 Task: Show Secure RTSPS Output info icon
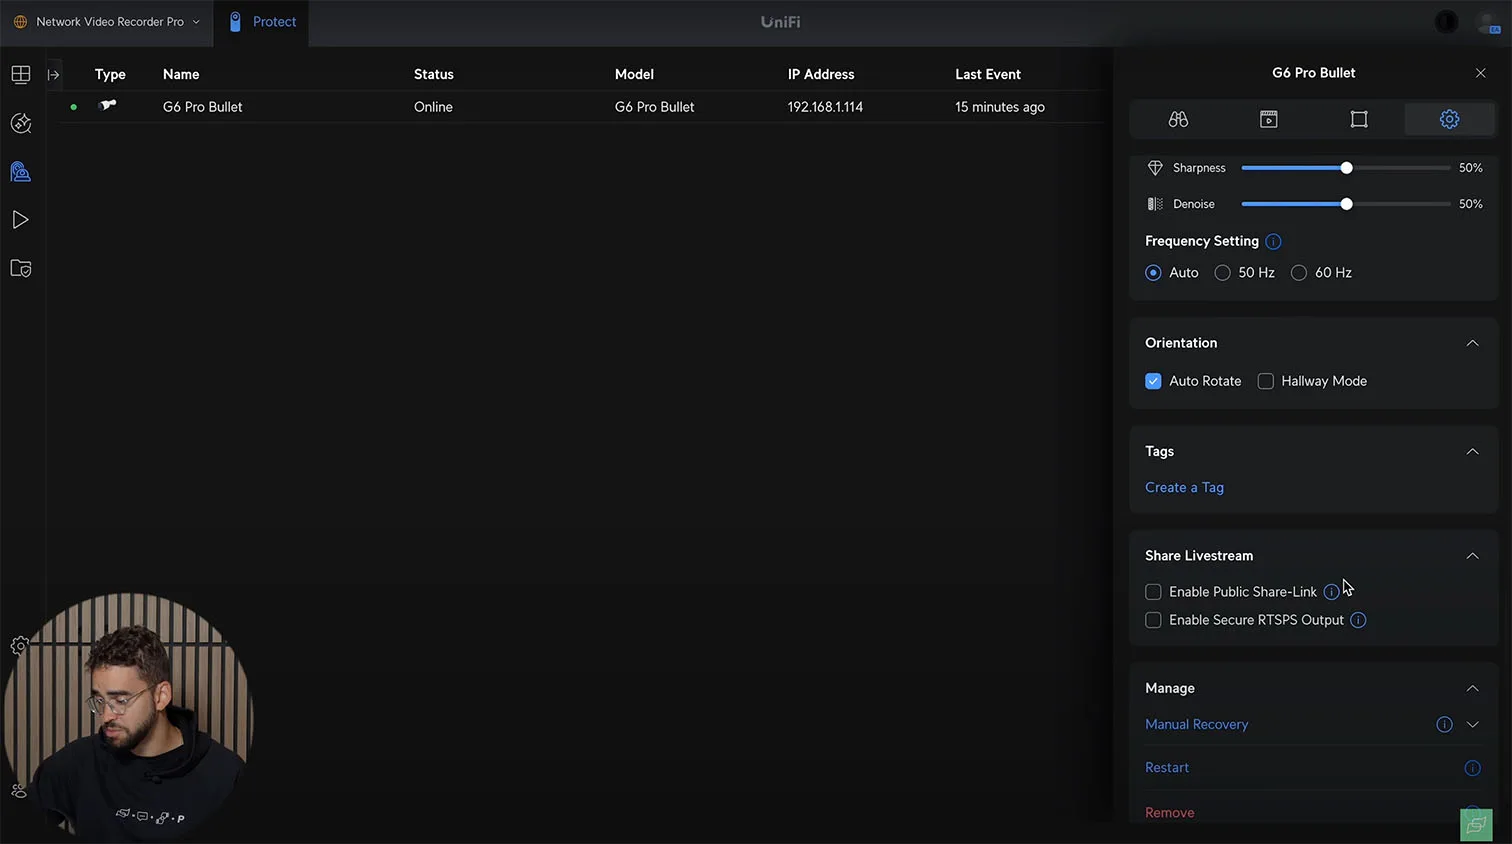click(1358, 620)
